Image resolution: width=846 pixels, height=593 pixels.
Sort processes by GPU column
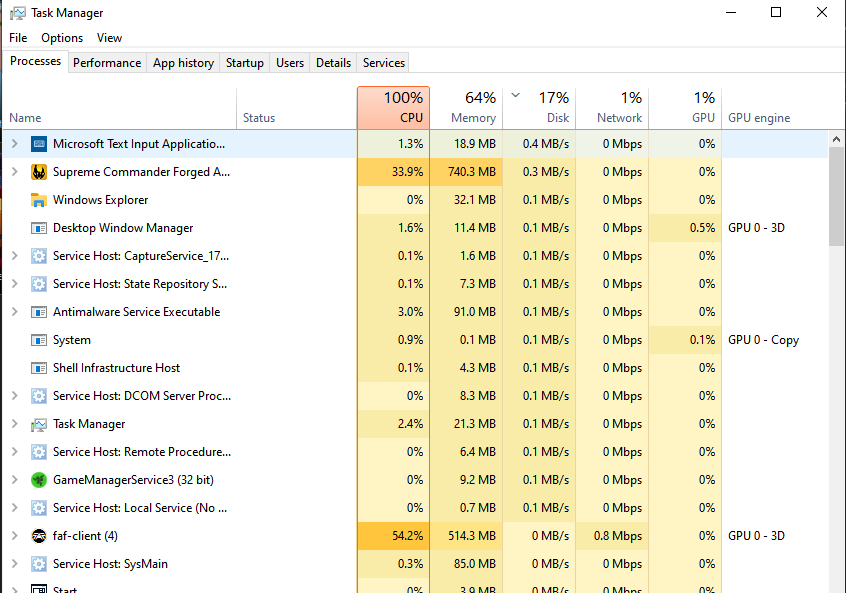click(685, 108)
